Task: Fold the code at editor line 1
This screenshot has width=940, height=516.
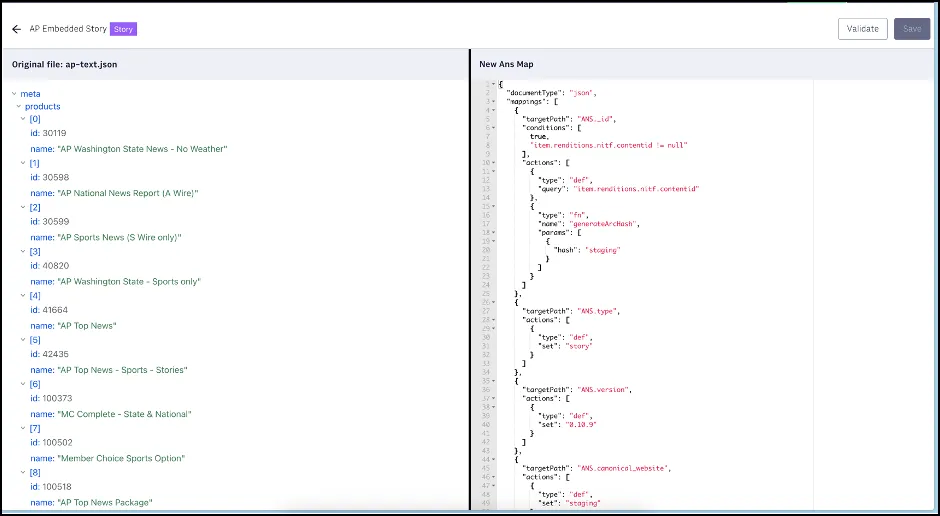Action: [x=494, y=85]
